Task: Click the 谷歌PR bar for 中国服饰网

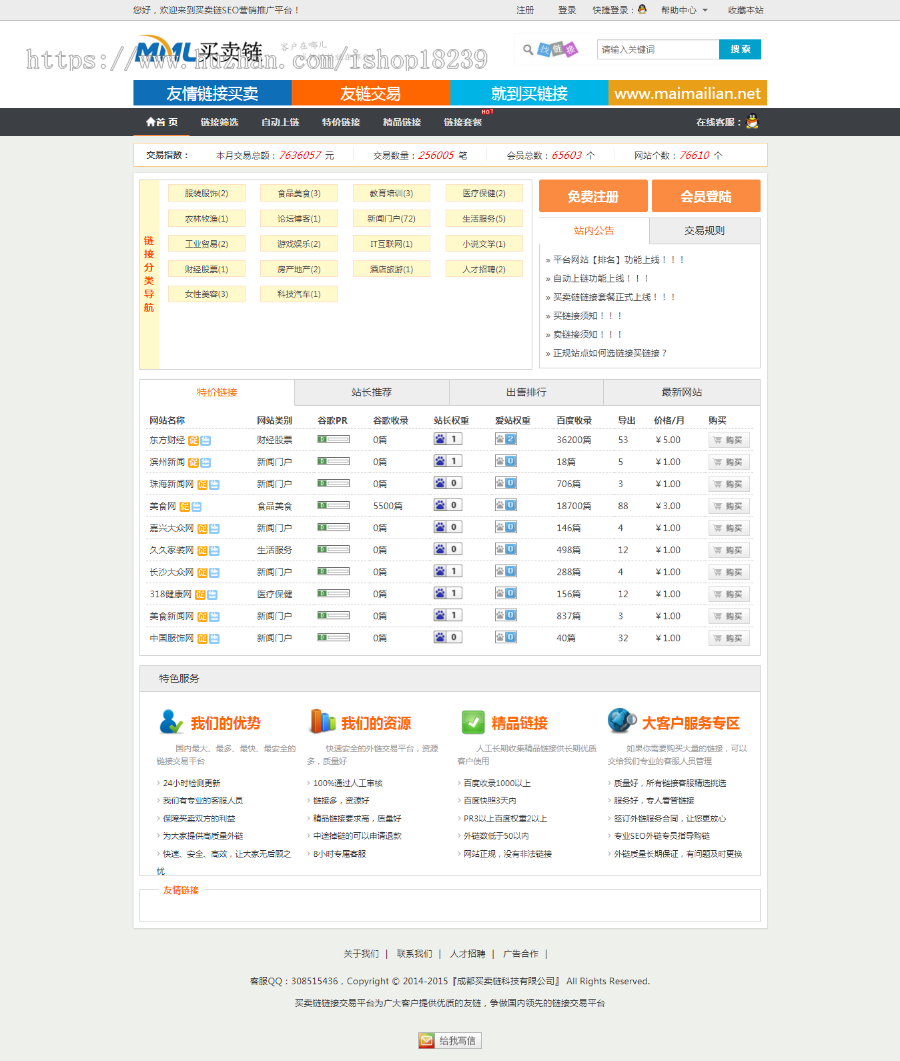Action: 334,637
